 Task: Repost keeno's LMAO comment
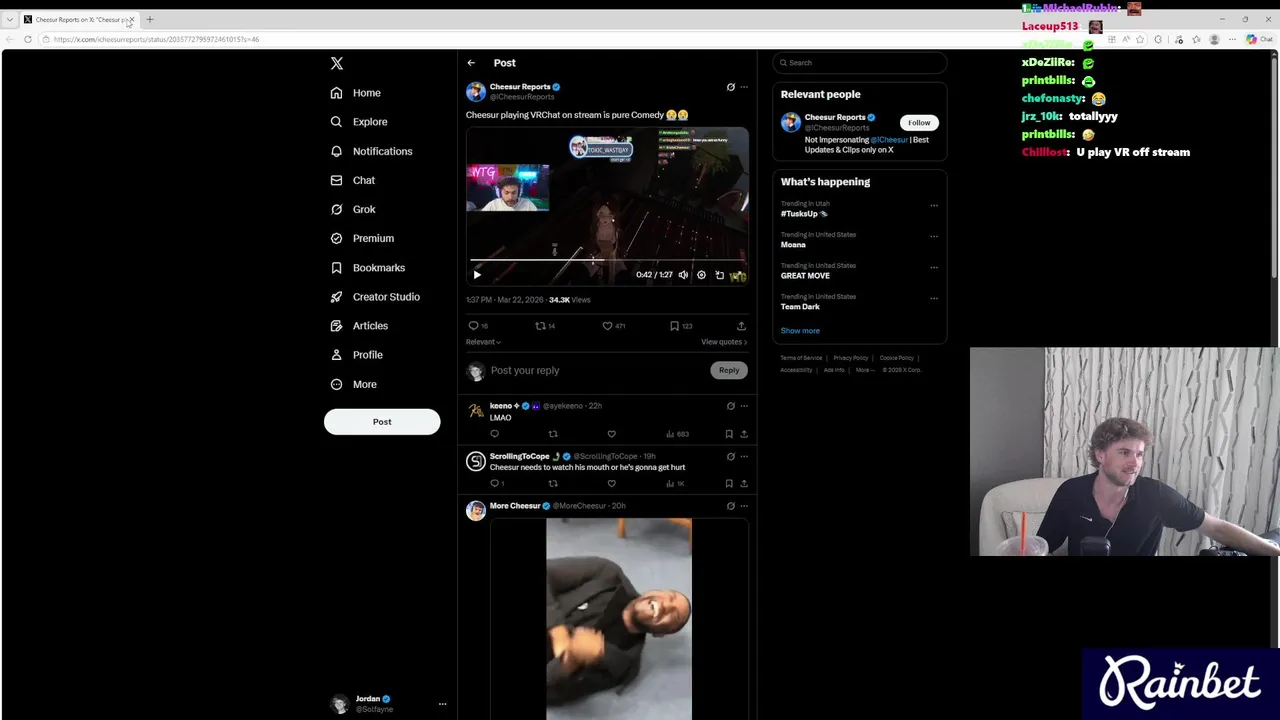coord(553,434)
